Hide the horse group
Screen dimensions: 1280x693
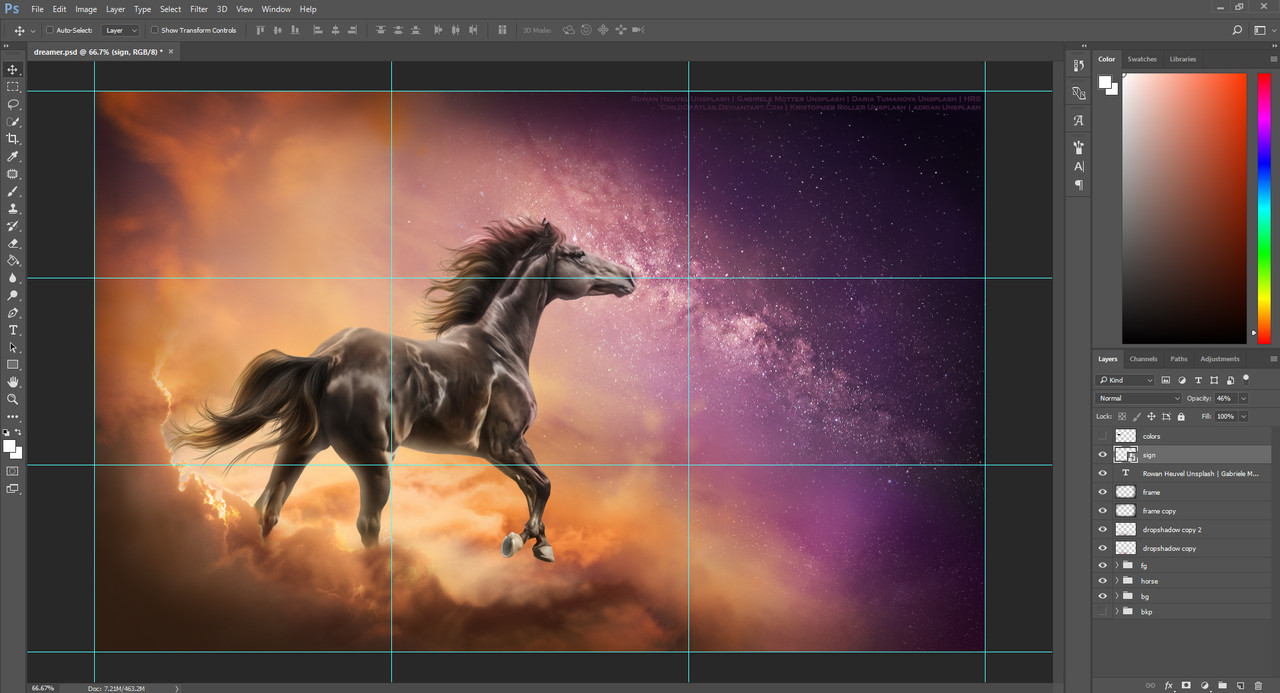1103,580
